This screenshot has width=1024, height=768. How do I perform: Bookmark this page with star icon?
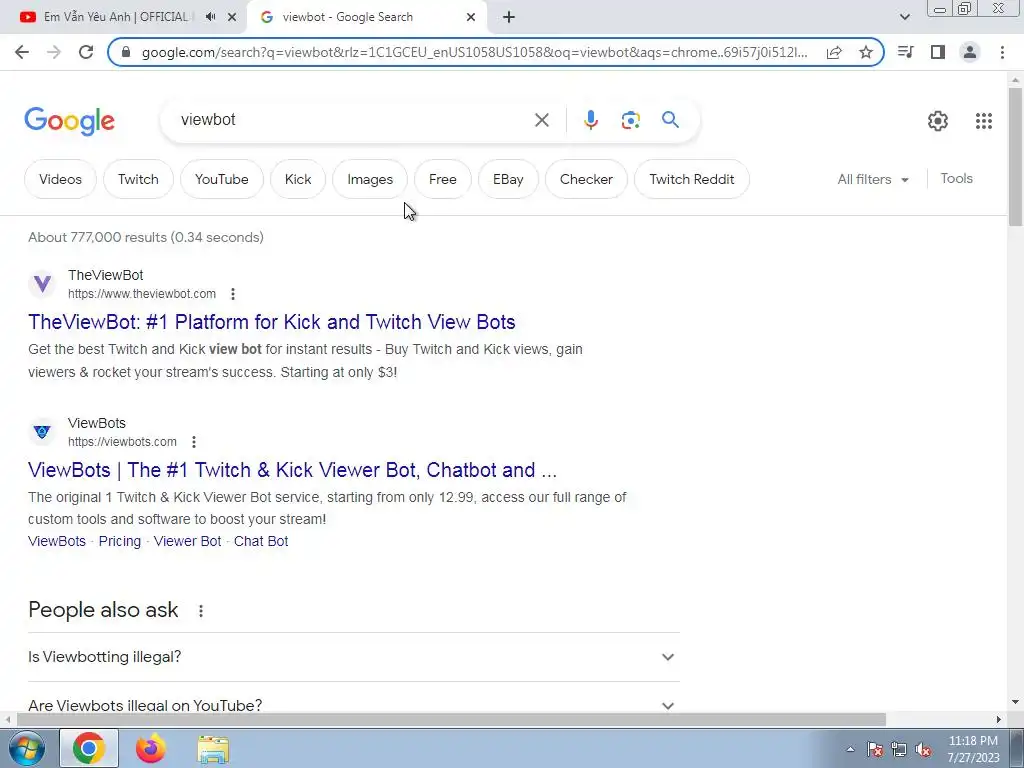tap(866, 52)
